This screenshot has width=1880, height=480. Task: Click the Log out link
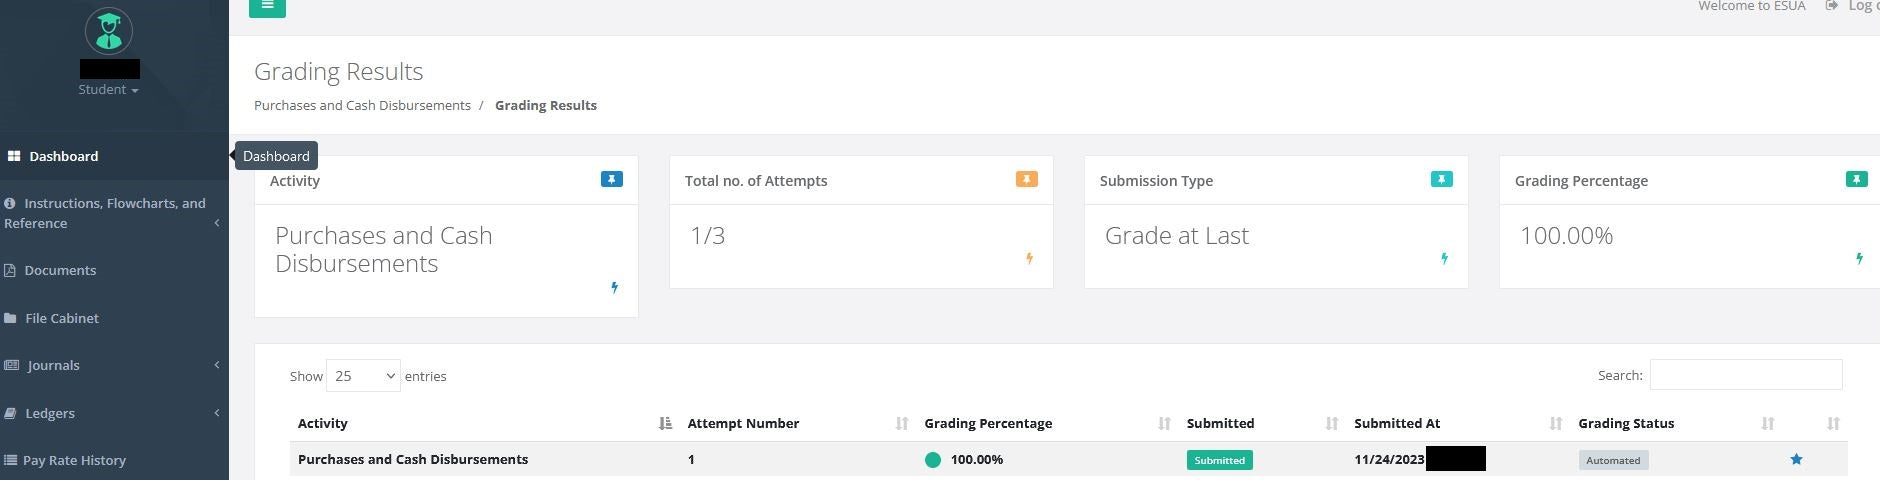(1858, 6)
